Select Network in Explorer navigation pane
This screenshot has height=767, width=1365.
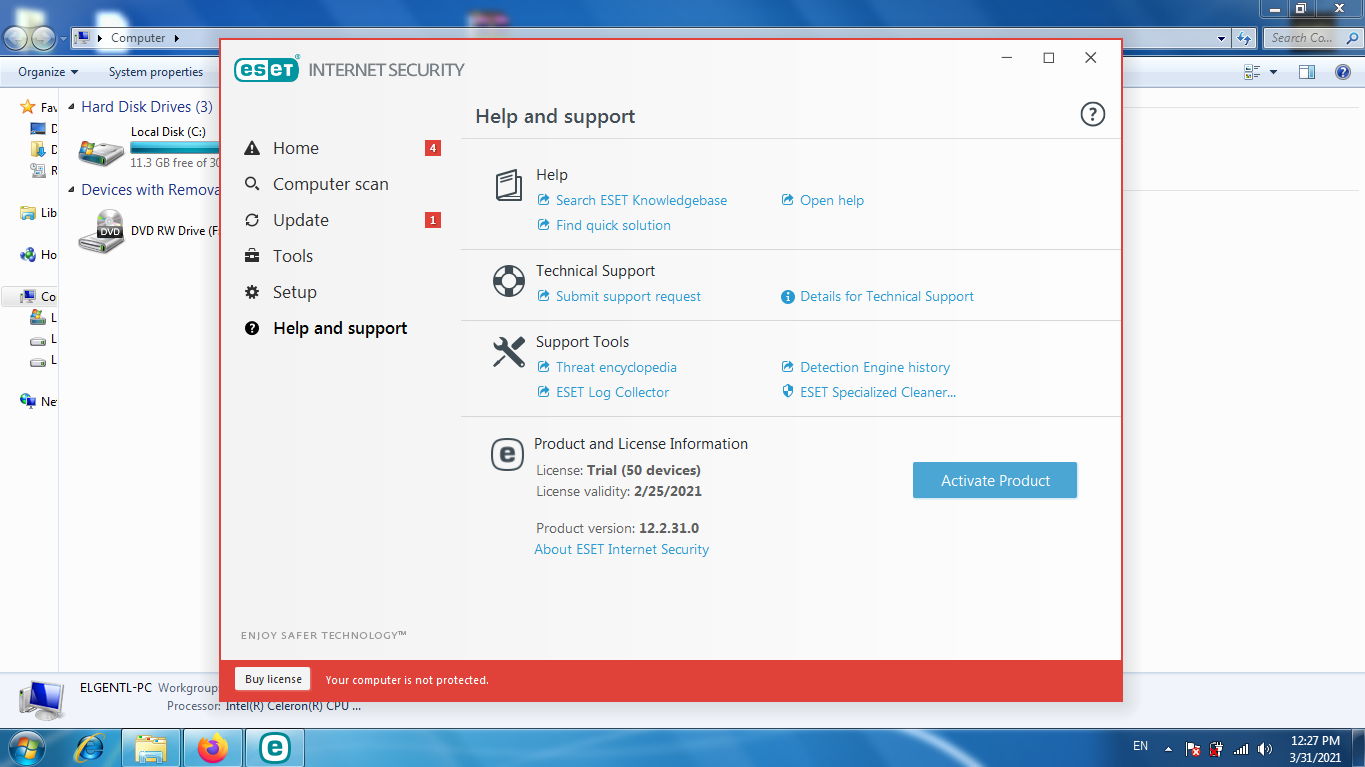[39, 401]
